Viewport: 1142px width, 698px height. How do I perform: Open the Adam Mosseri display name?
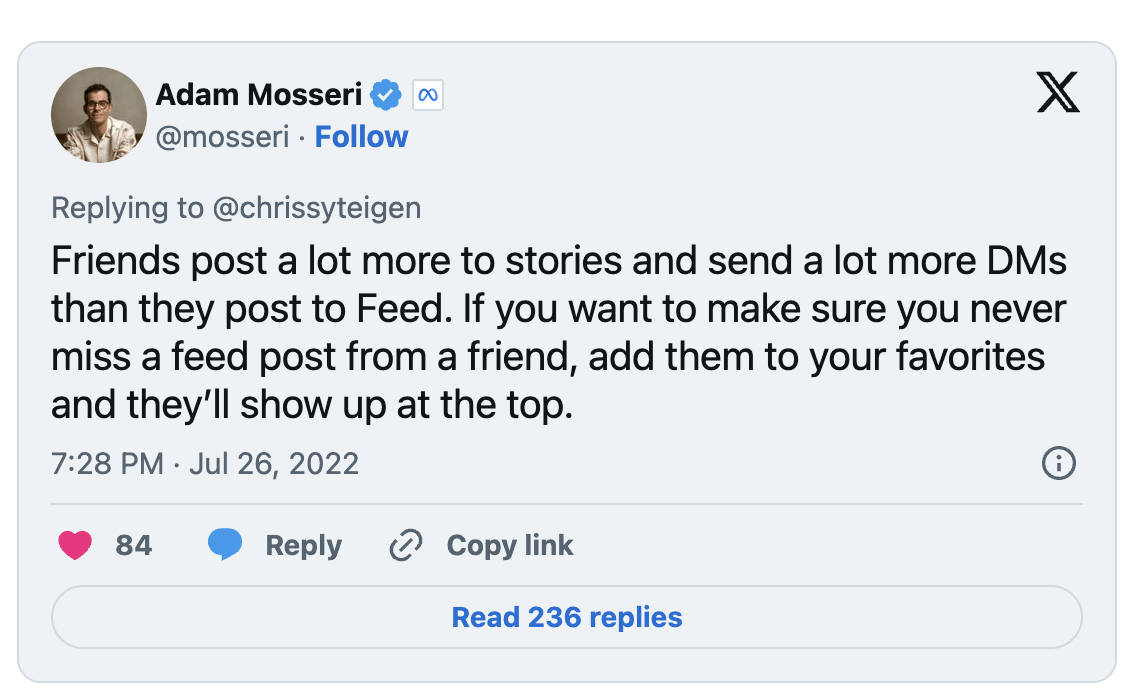(x=258, y=95)
